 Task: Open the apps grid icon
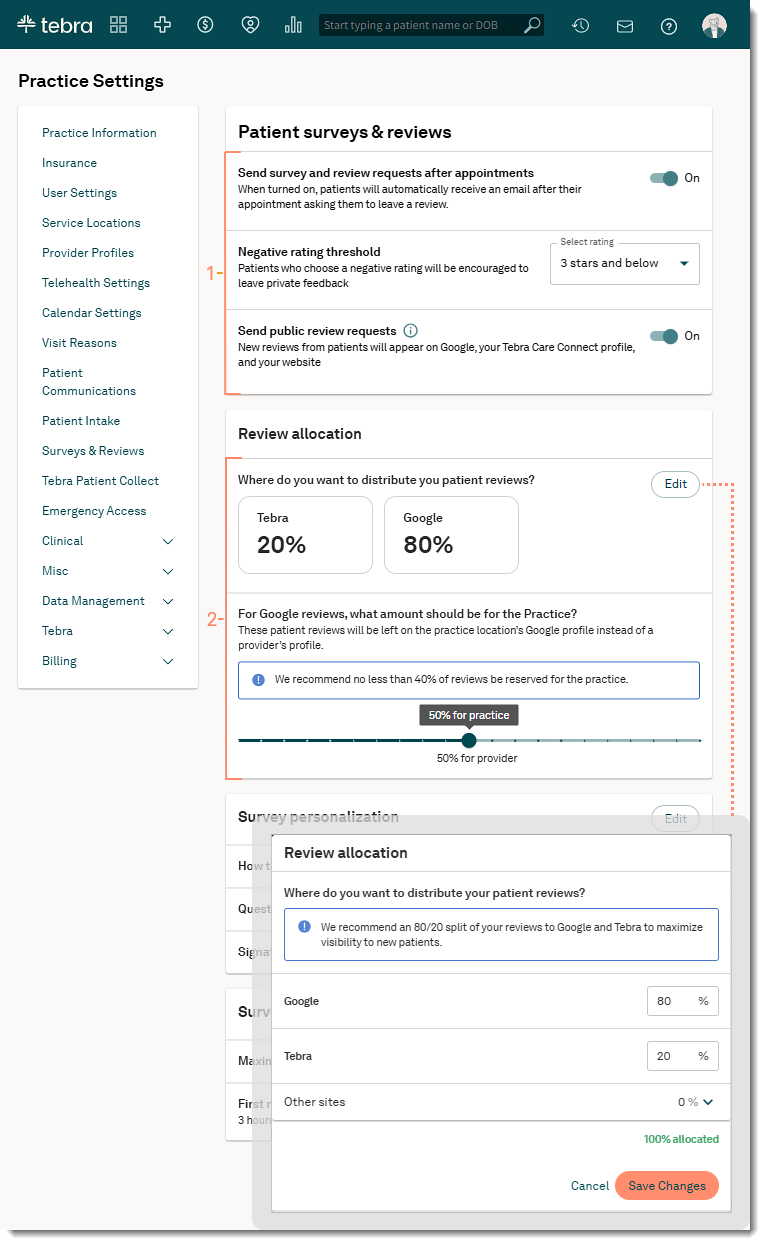click(119, 25)
